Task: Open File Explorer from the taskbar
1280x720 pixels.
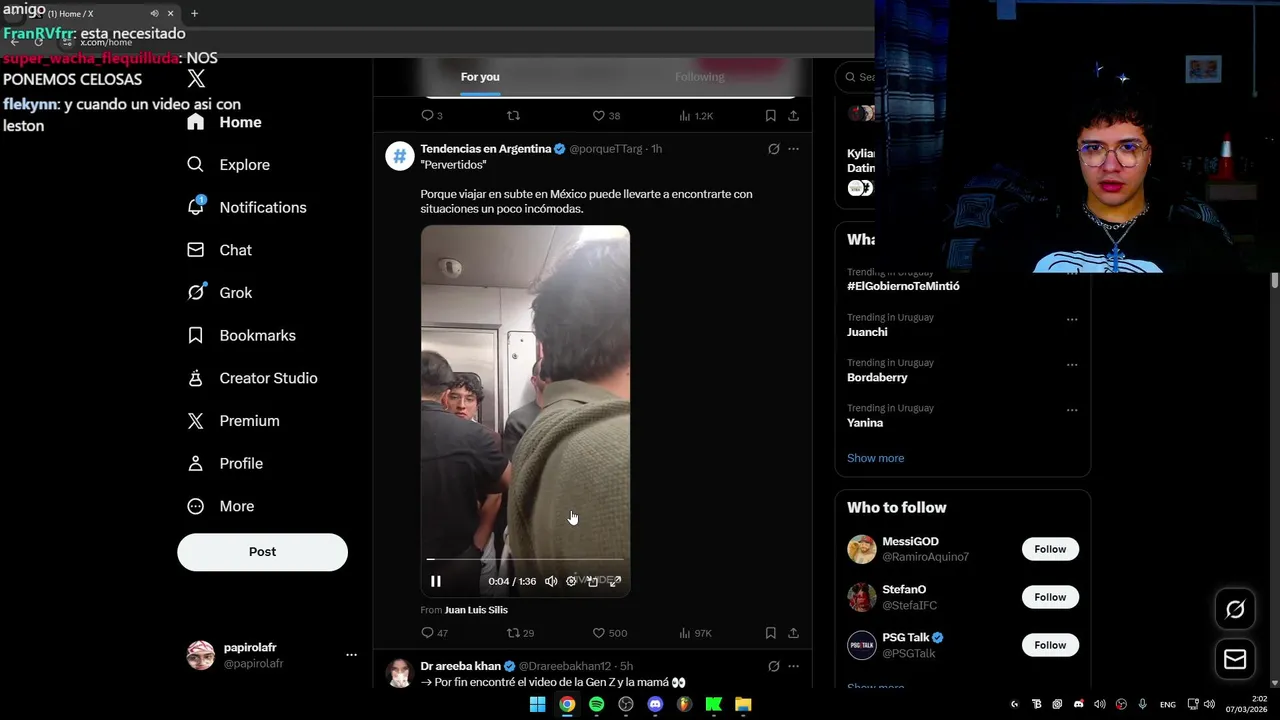Action: [x=743, y=704]
